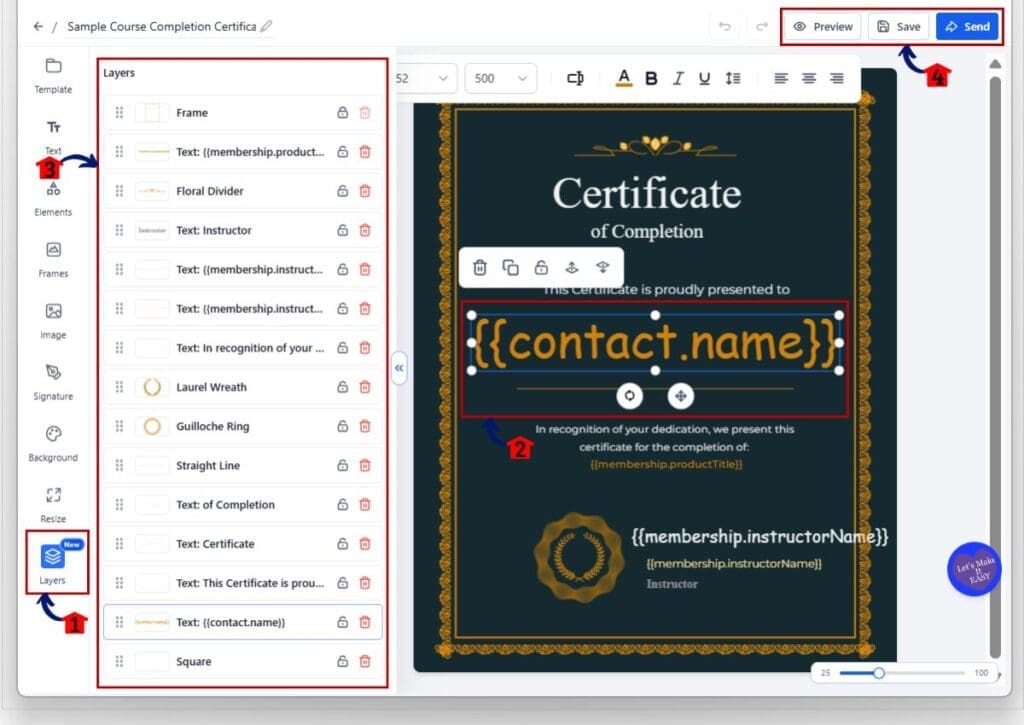Select the Laurel Wreath layer
Screen dimensions: 1024x725
point(243,387)
